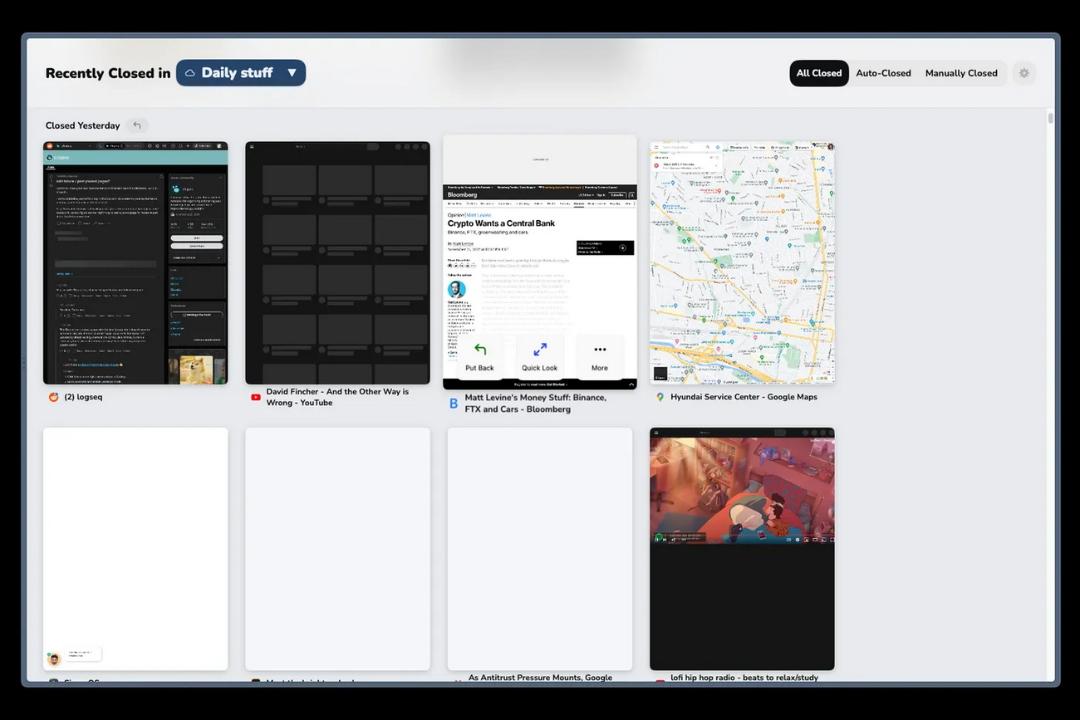Open Quick Look expand icon

click(x=540, y=349)
